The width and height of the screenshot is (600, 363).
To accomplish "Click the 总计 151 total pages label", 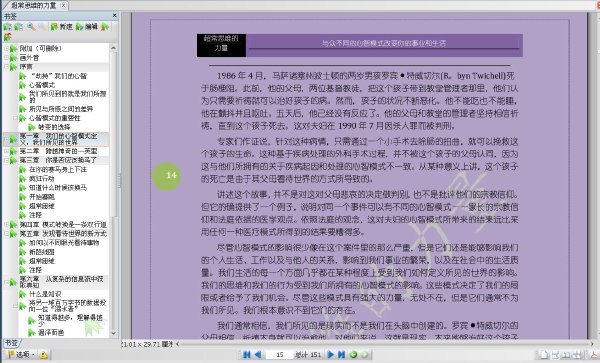I will tap(308, 355).
